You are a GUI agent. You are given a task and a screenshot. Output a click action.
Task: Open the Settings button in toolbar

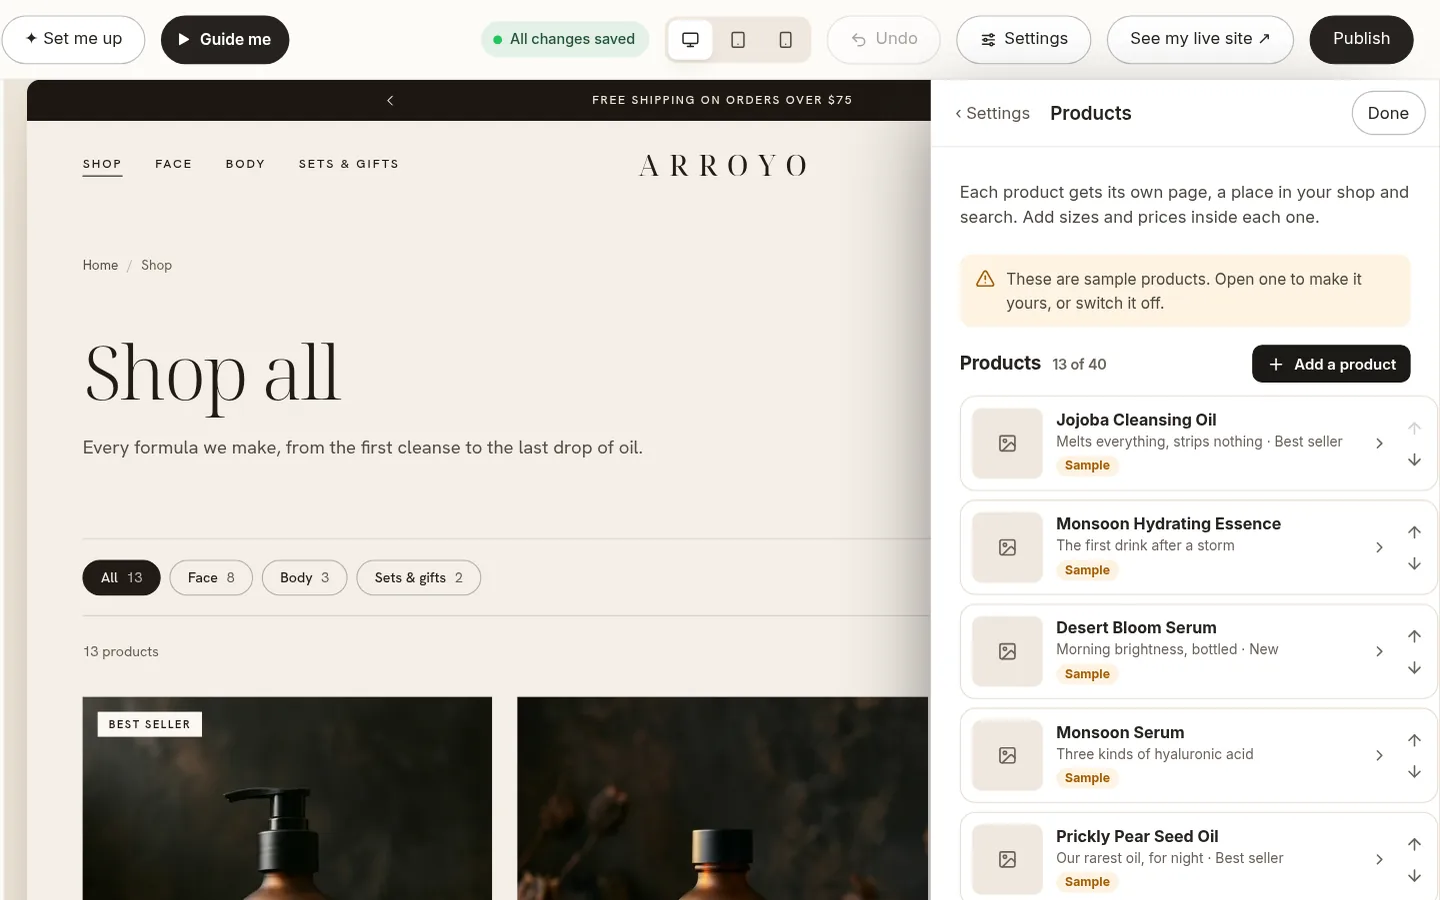point(1023,39)
